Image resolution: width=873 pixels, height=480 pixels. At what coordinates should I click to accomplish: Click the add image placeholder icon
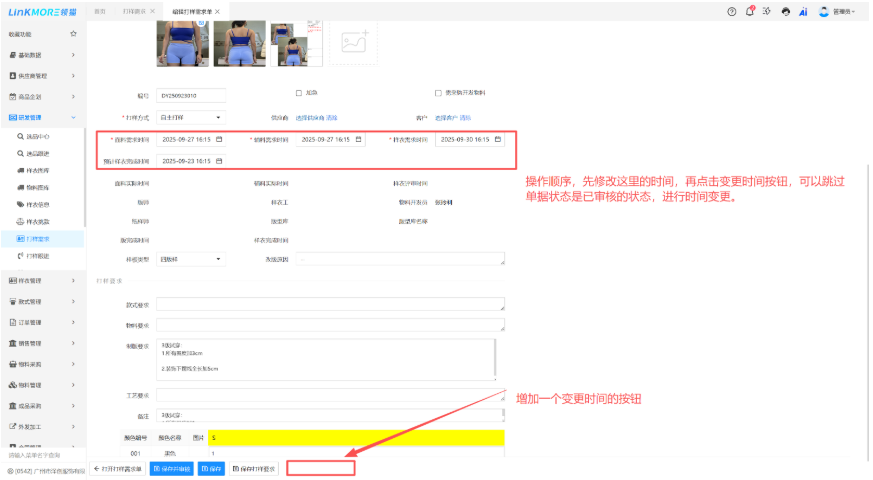352,42
